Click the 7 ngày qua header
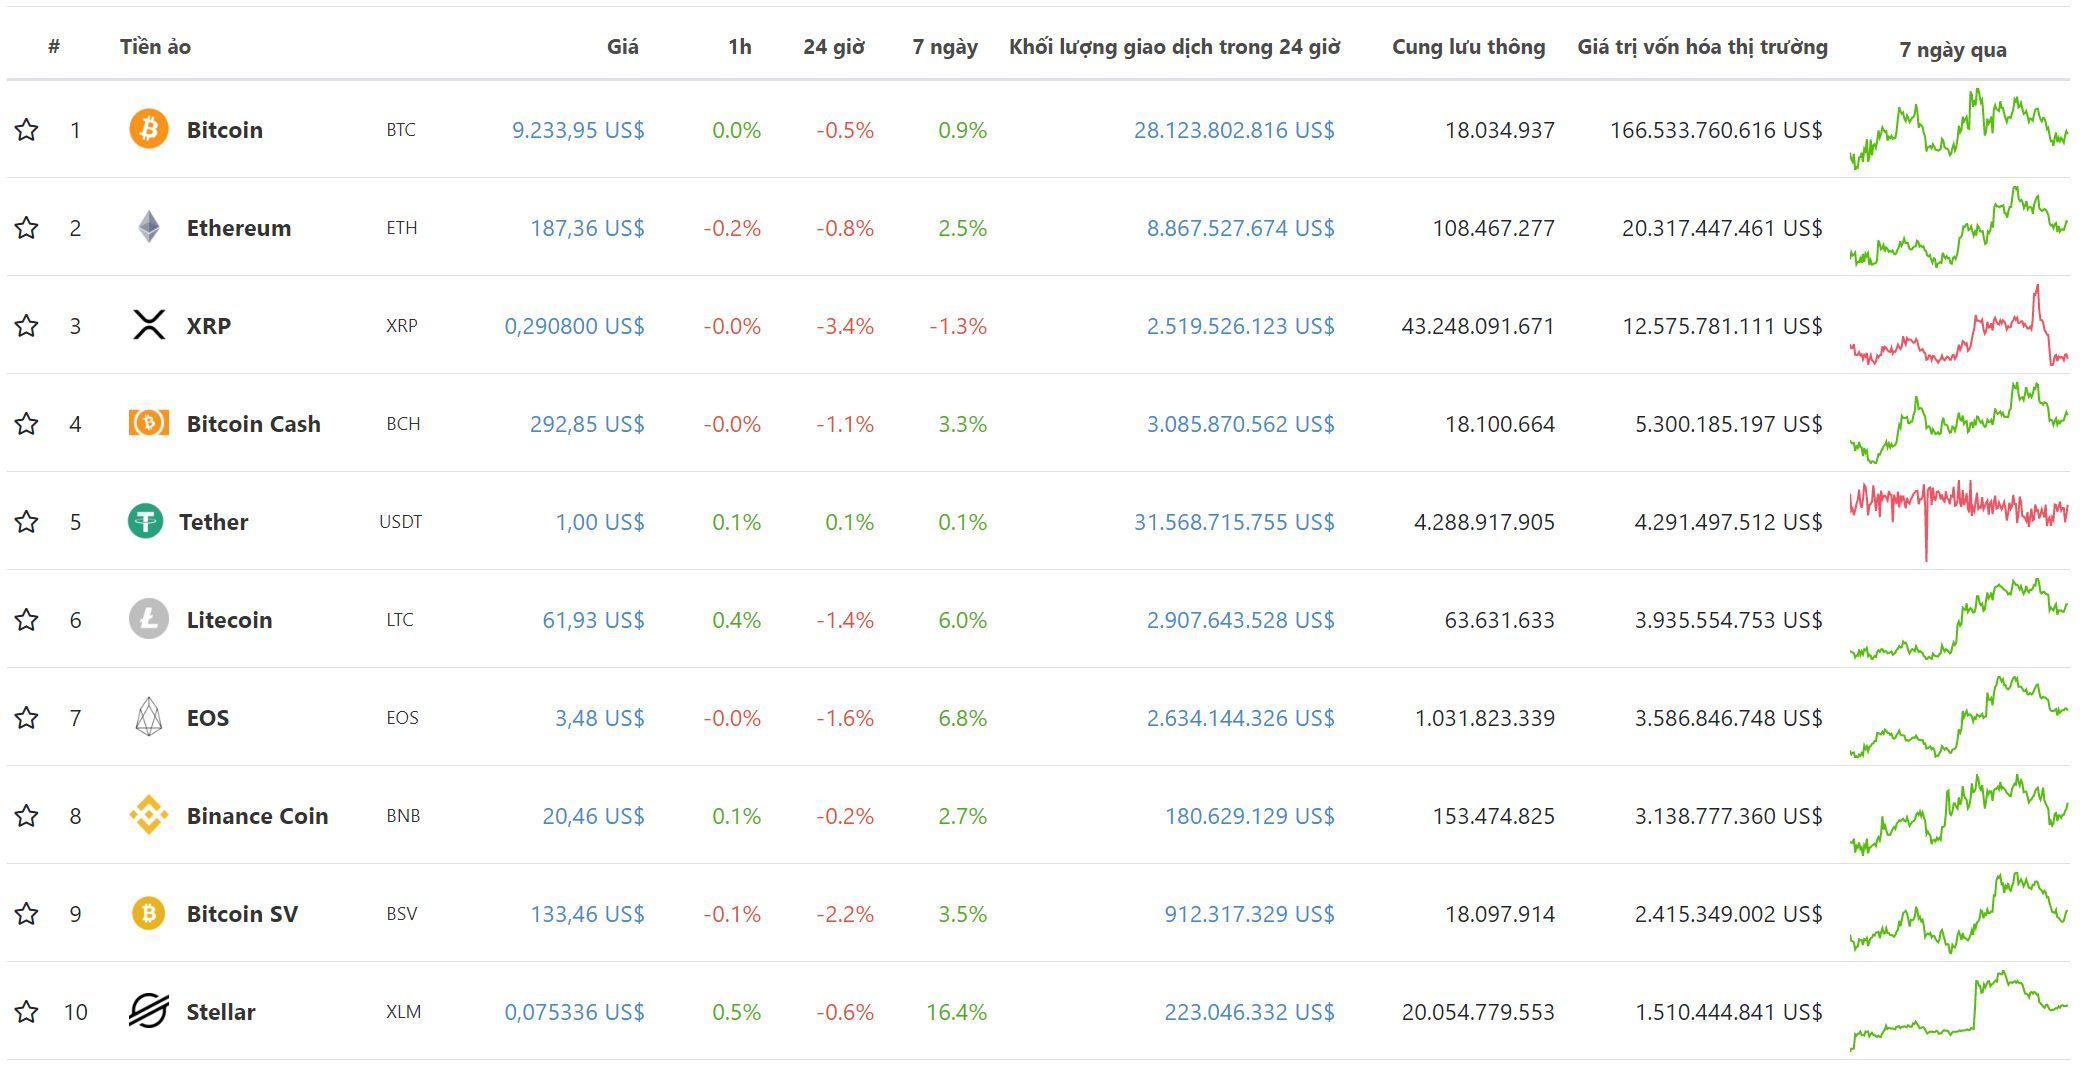The height and width of the screenshot is (1065, 2093). 1952,49
